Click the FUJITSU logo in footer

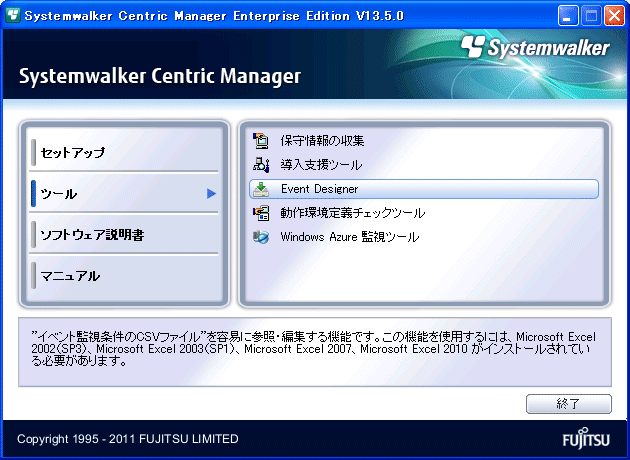(x=586, y=439)
